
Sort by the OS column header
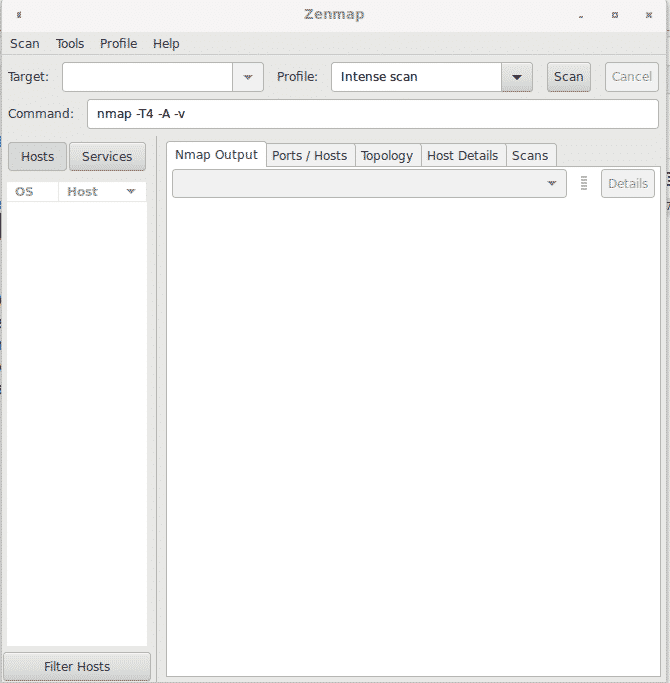click(x=32, y=192)
